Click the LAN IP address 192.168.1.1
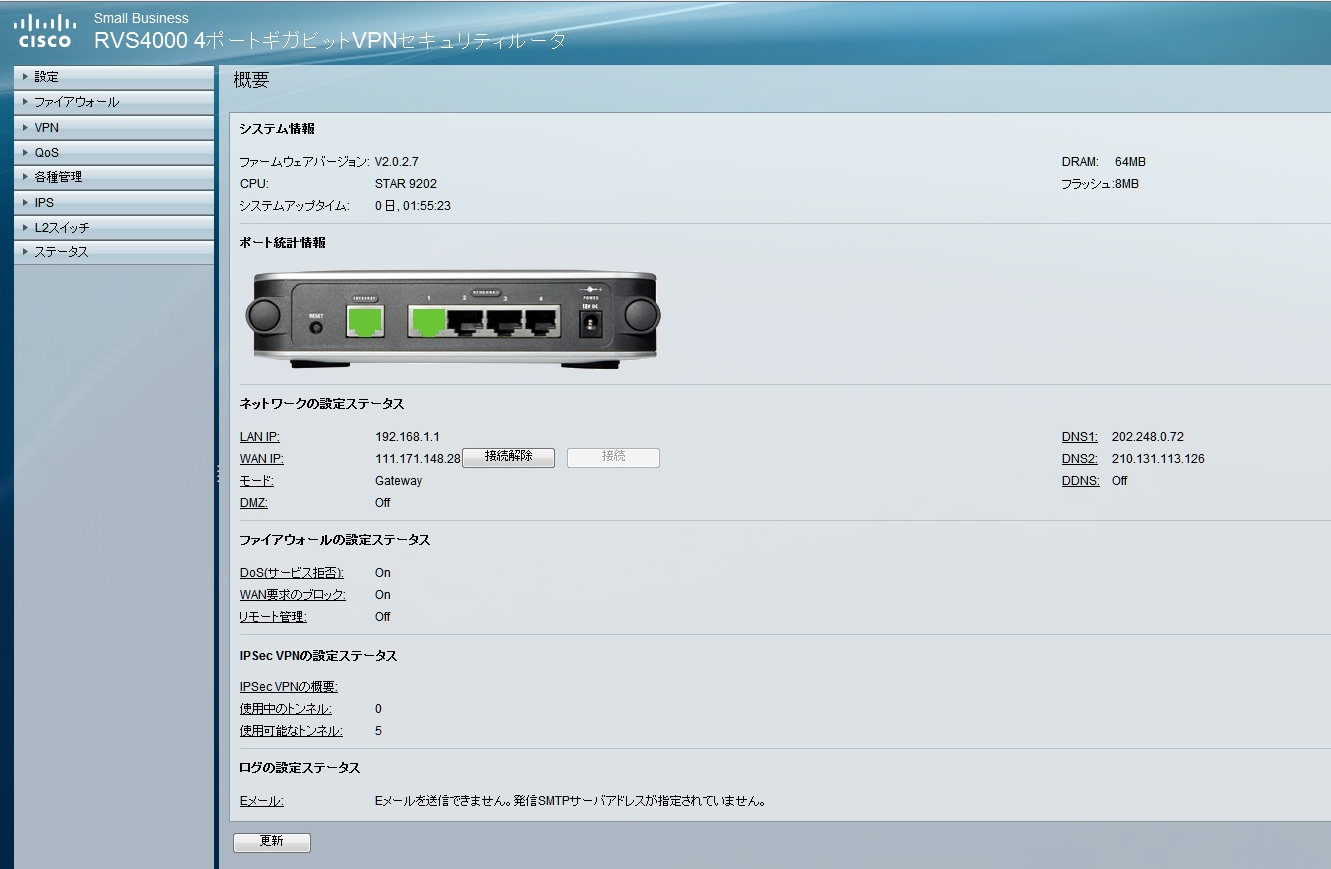Screen dimensions: 1331x869 (407, 437)
